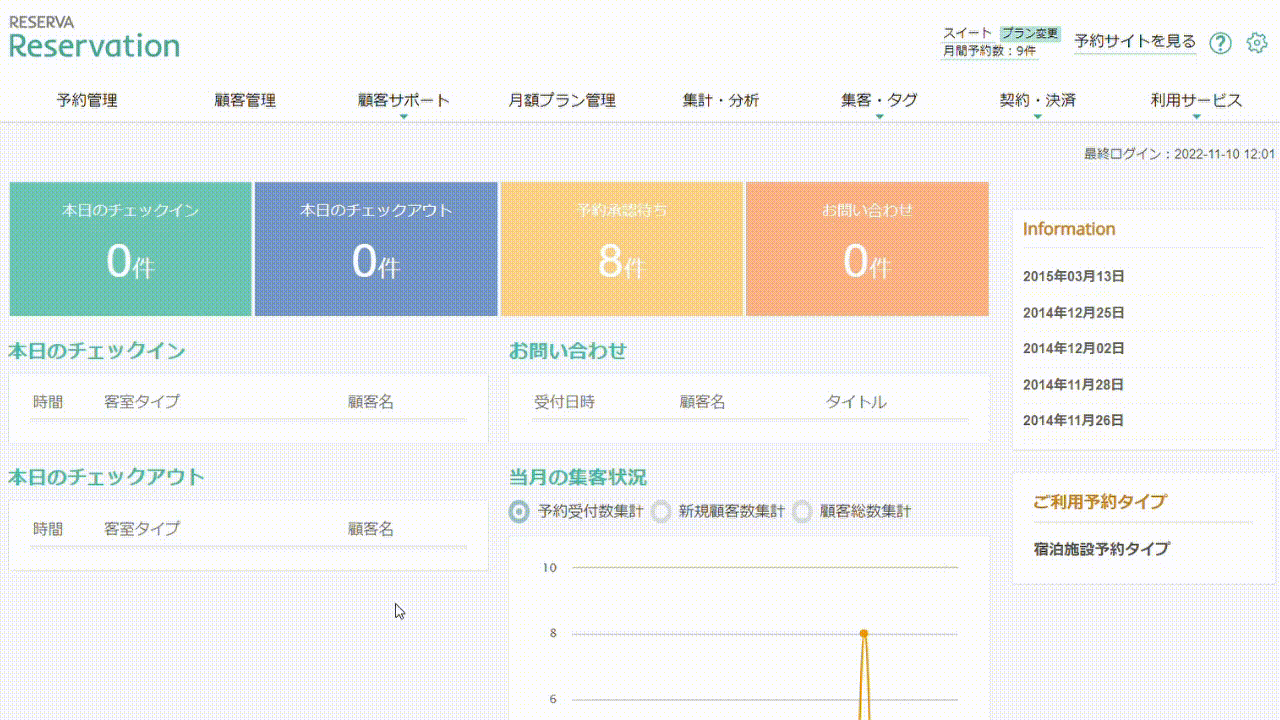Open the 集計・分析 menu
The height and width of the screenshot is (720, 1280).
point(721,101)
